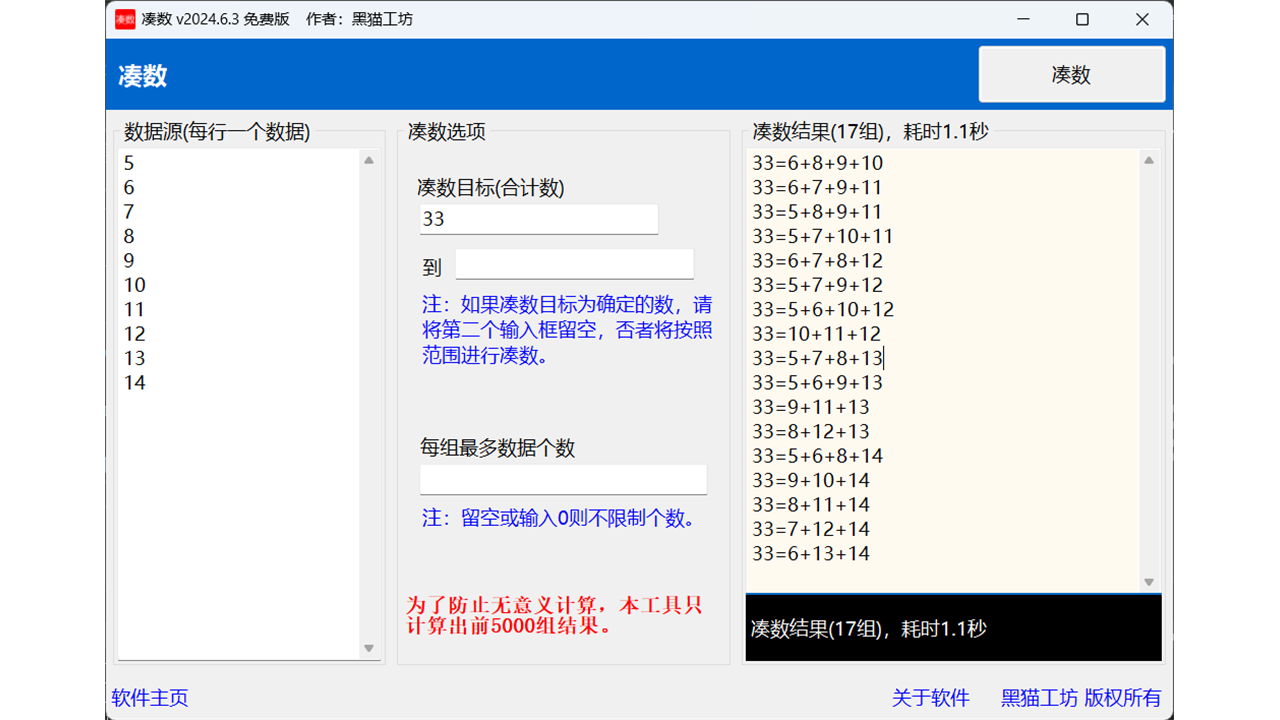This screenshot has height=720, width=1280.
Task: Click results list scroll down arrow
Action: tap(1149, 582)
